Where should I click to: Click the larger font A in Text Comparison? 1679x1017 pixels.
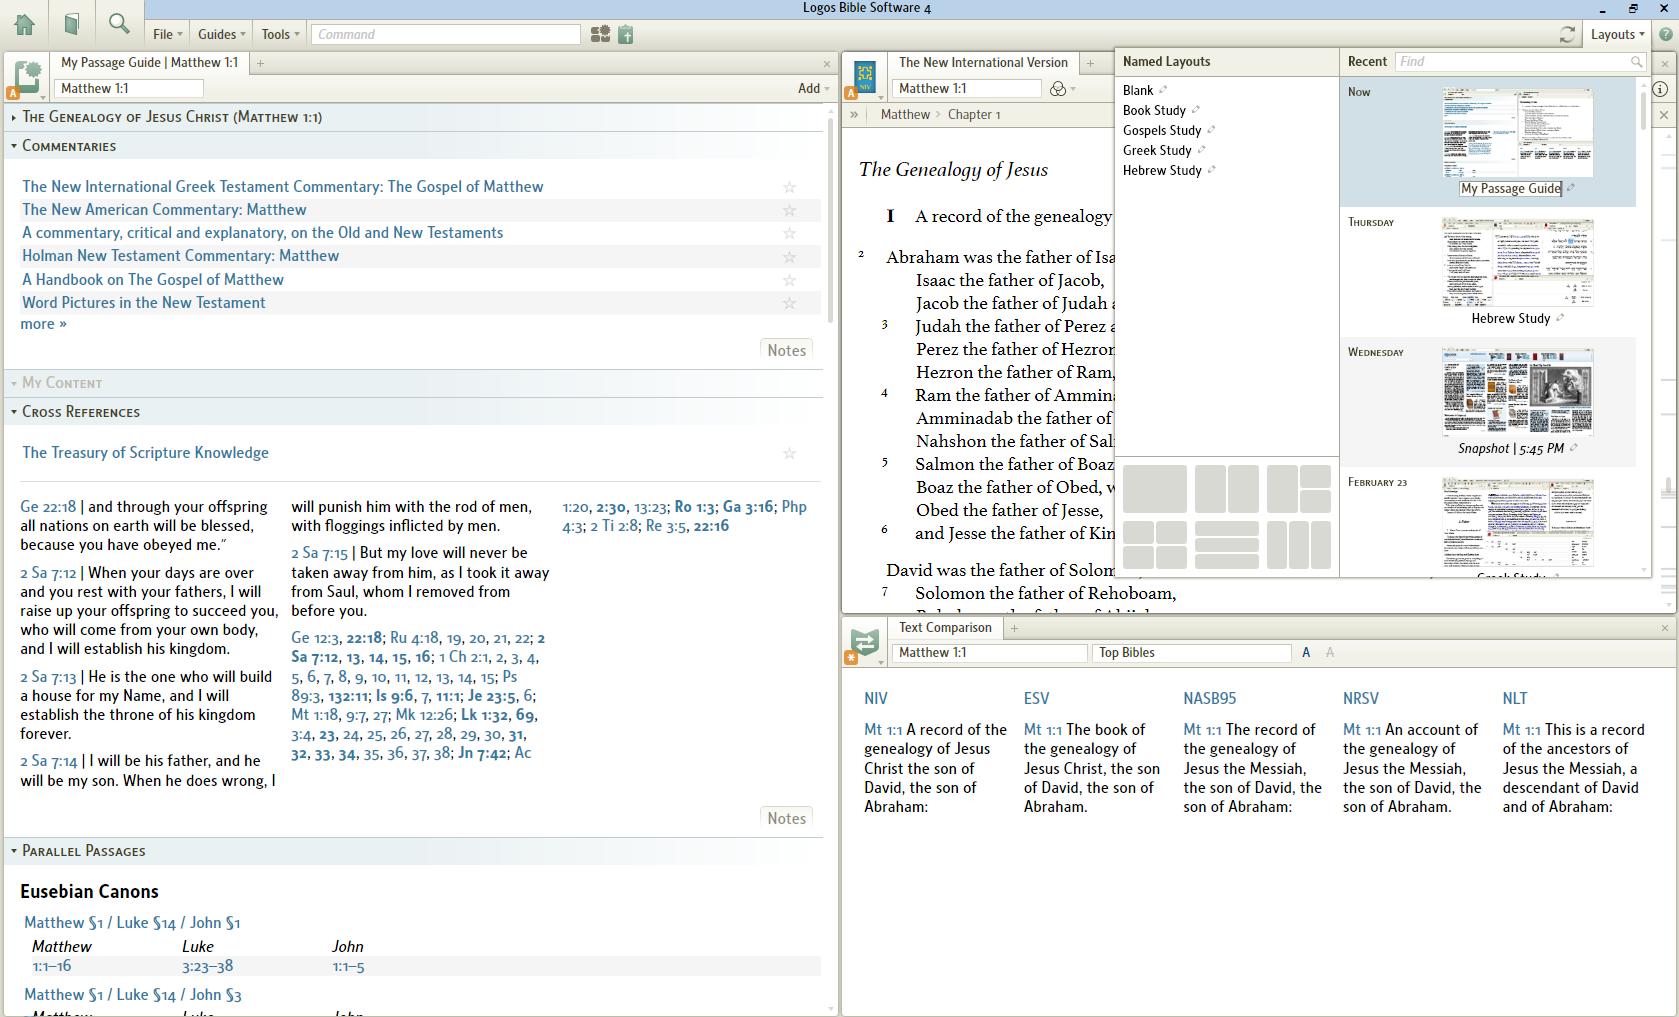pyautogui.click(x=1306, y=652)
